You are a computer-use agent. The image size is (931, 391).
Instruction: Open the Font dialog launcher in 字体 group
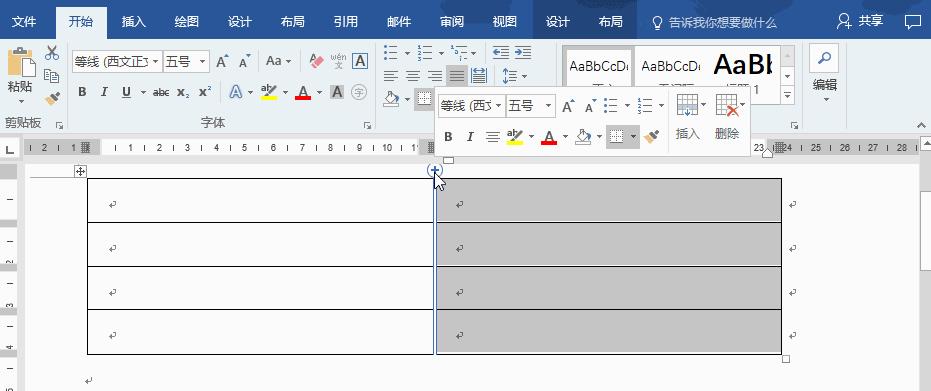coord(368,125)
